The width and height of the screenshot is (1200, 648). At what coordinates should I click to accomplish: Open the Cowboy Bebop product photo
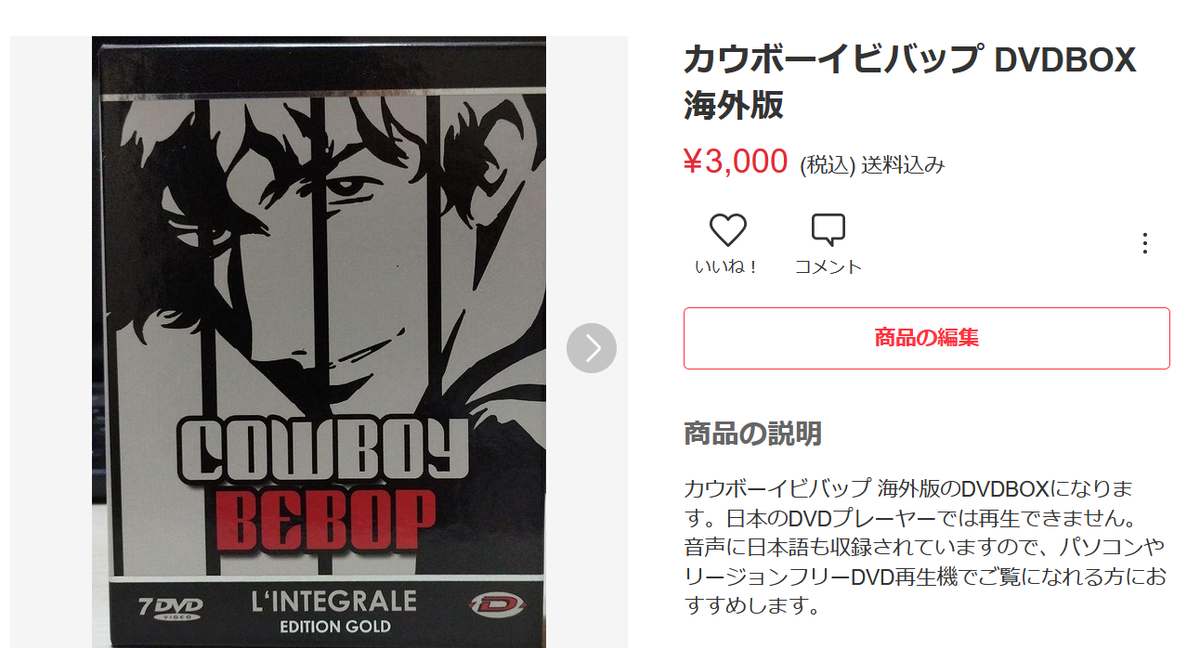coord(319,342)
